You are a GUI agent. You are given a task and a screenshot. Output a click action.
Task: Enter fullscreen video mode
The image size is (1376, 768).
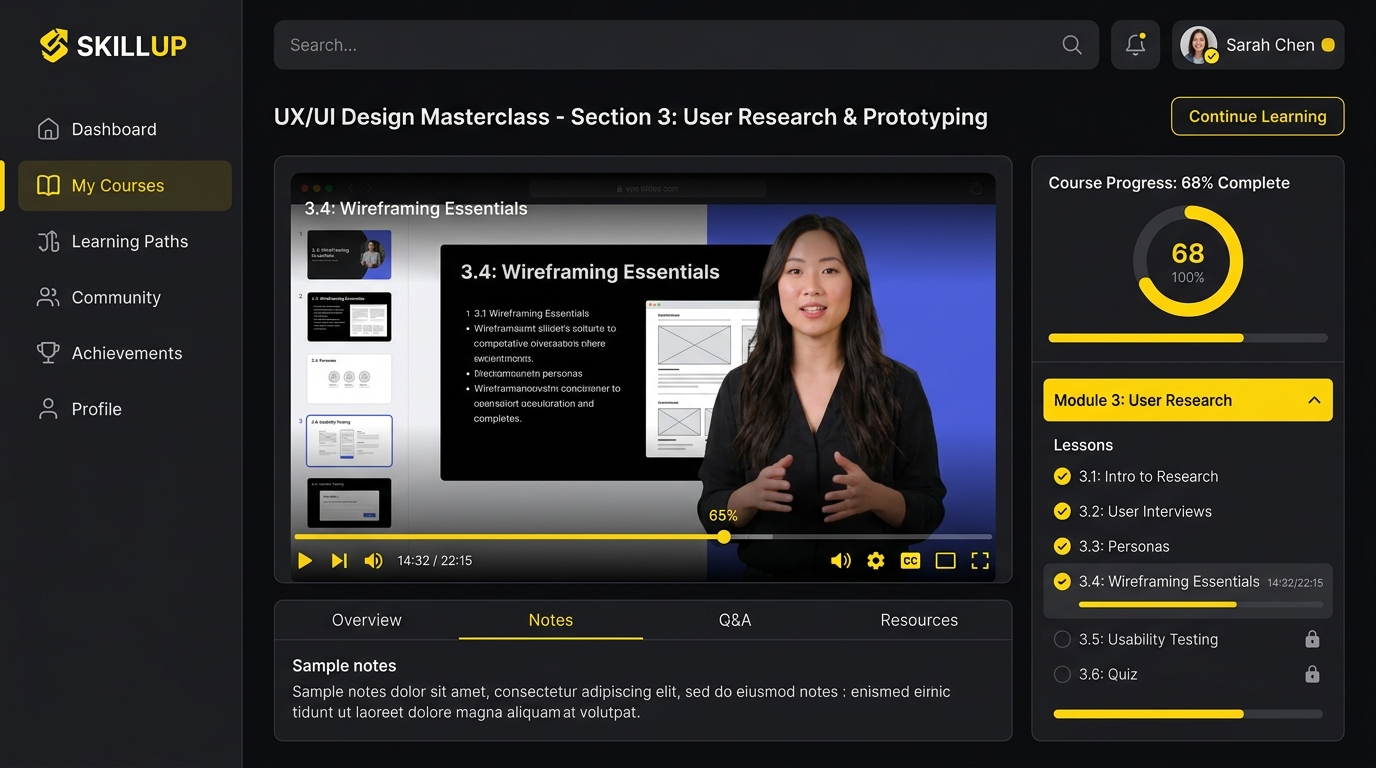(x=980, y=561)
